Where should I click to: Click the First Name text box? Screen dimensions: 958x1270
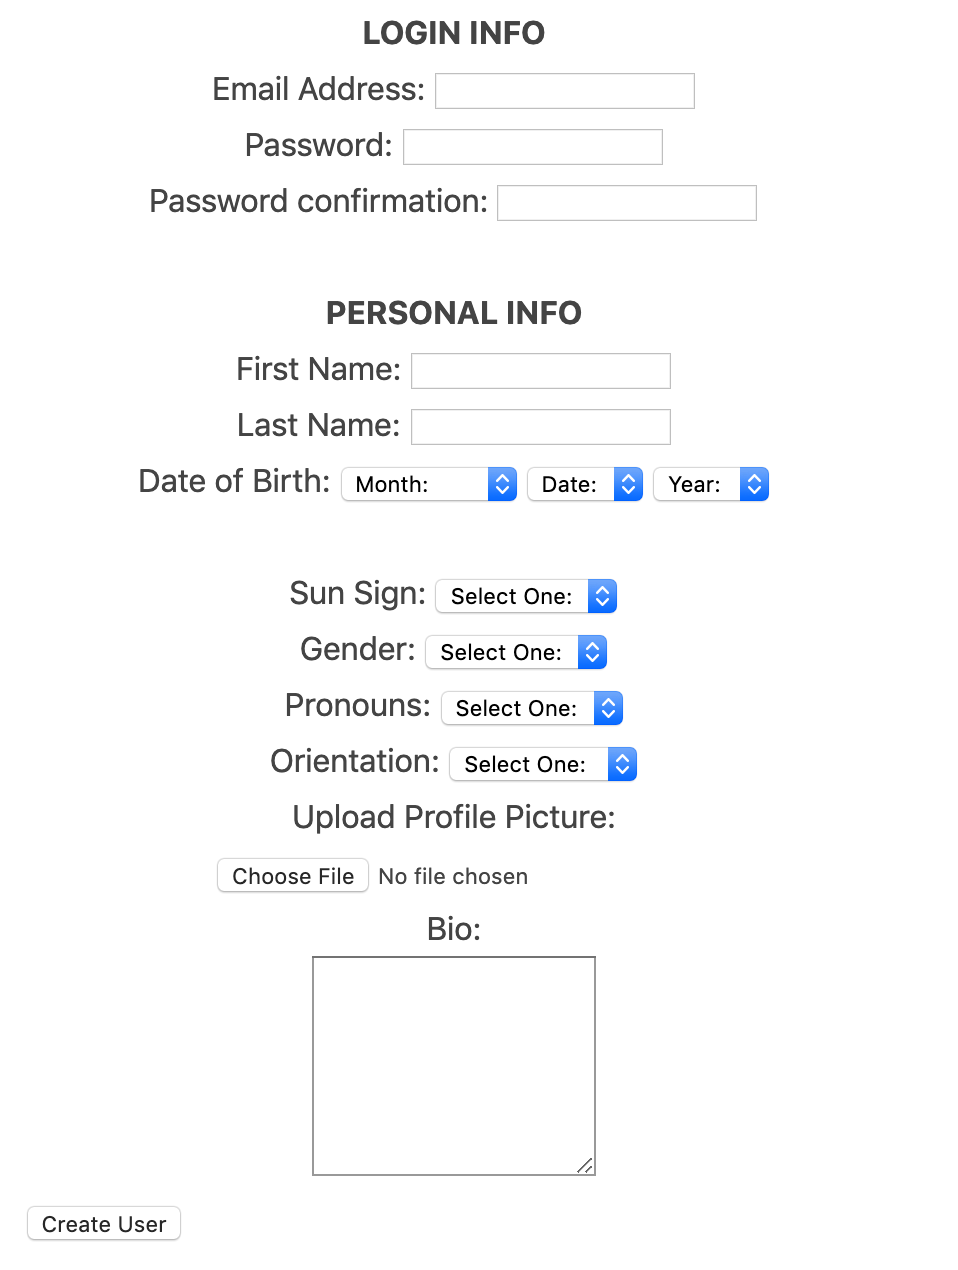540,371
